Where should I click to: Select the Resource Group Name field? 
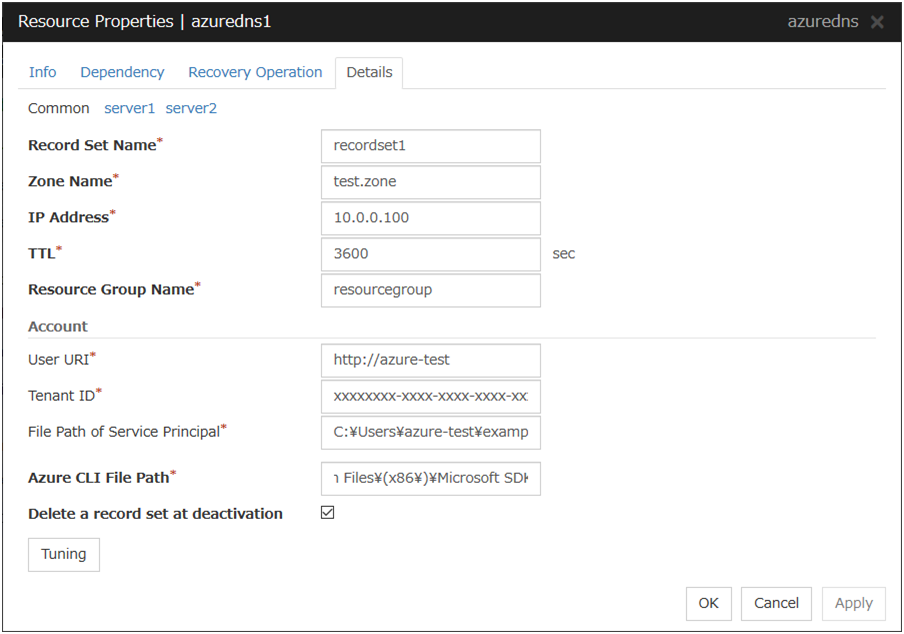click(x=430, y=290)
